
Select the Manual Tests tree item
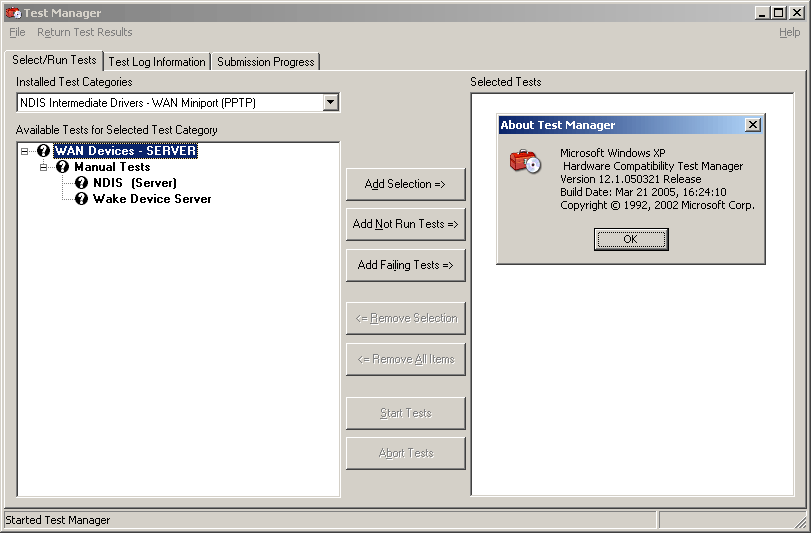(112, 167)
